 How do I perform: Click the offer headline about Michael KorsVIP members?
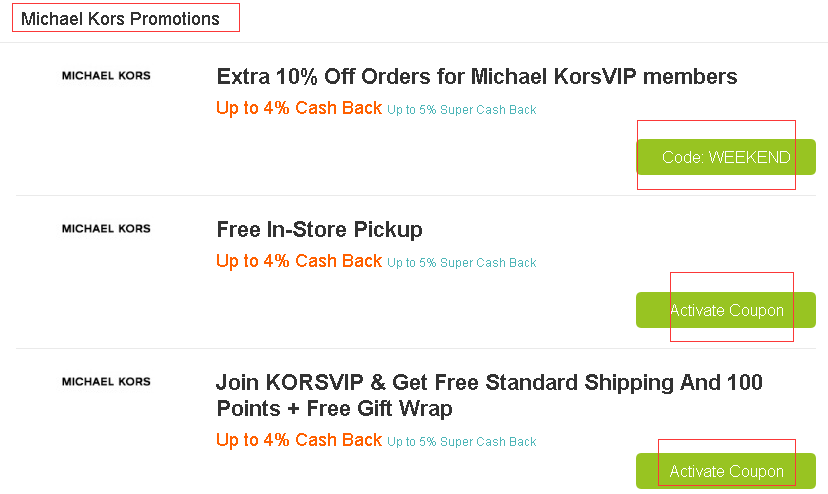pyautogui.click(x=476, y=76)
